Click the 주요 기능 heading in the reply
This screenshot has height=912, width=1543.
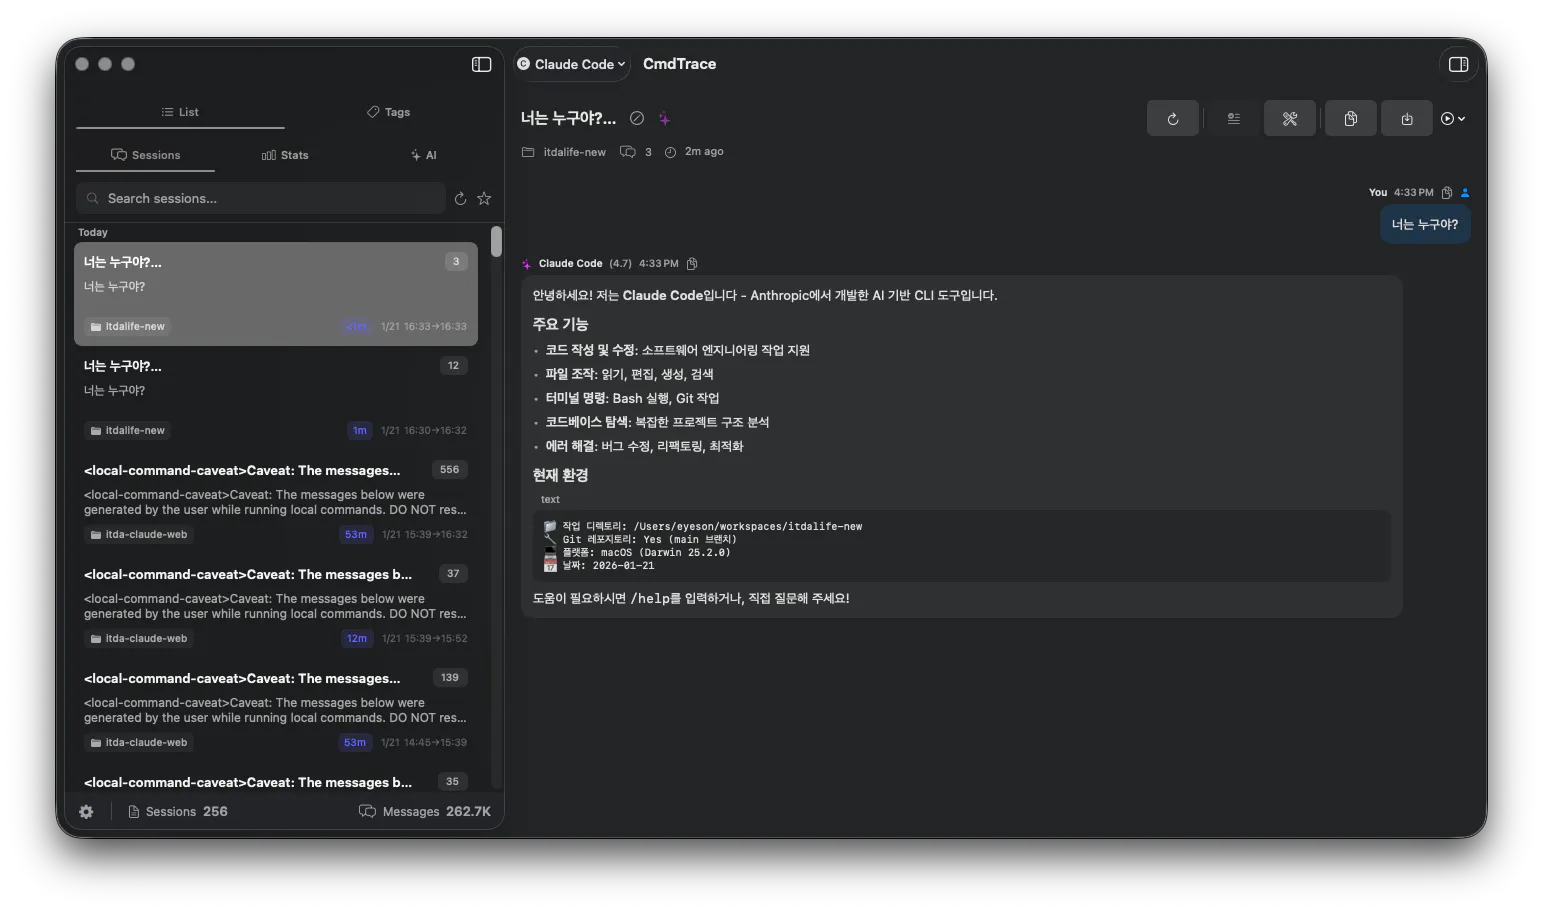point(560,324)
